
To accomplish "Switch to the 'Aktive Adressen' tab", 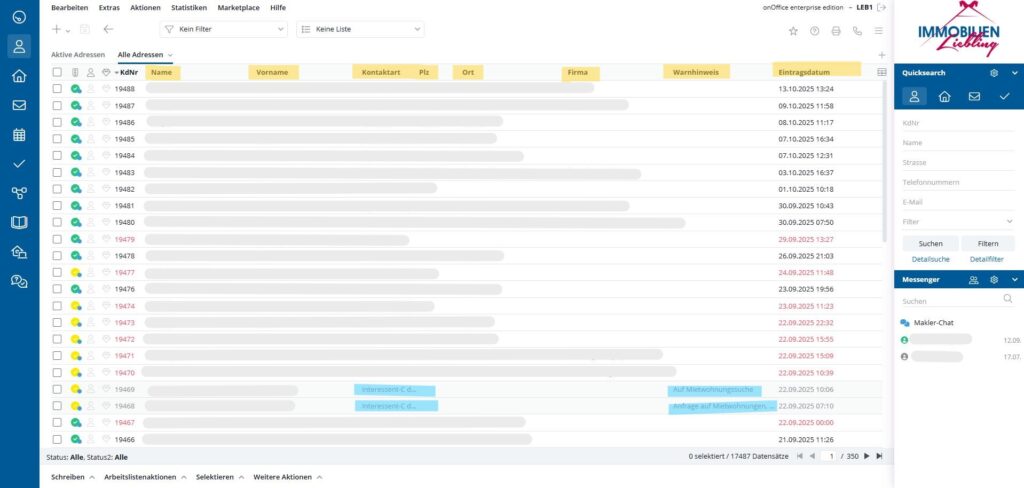I will [78, 54].
